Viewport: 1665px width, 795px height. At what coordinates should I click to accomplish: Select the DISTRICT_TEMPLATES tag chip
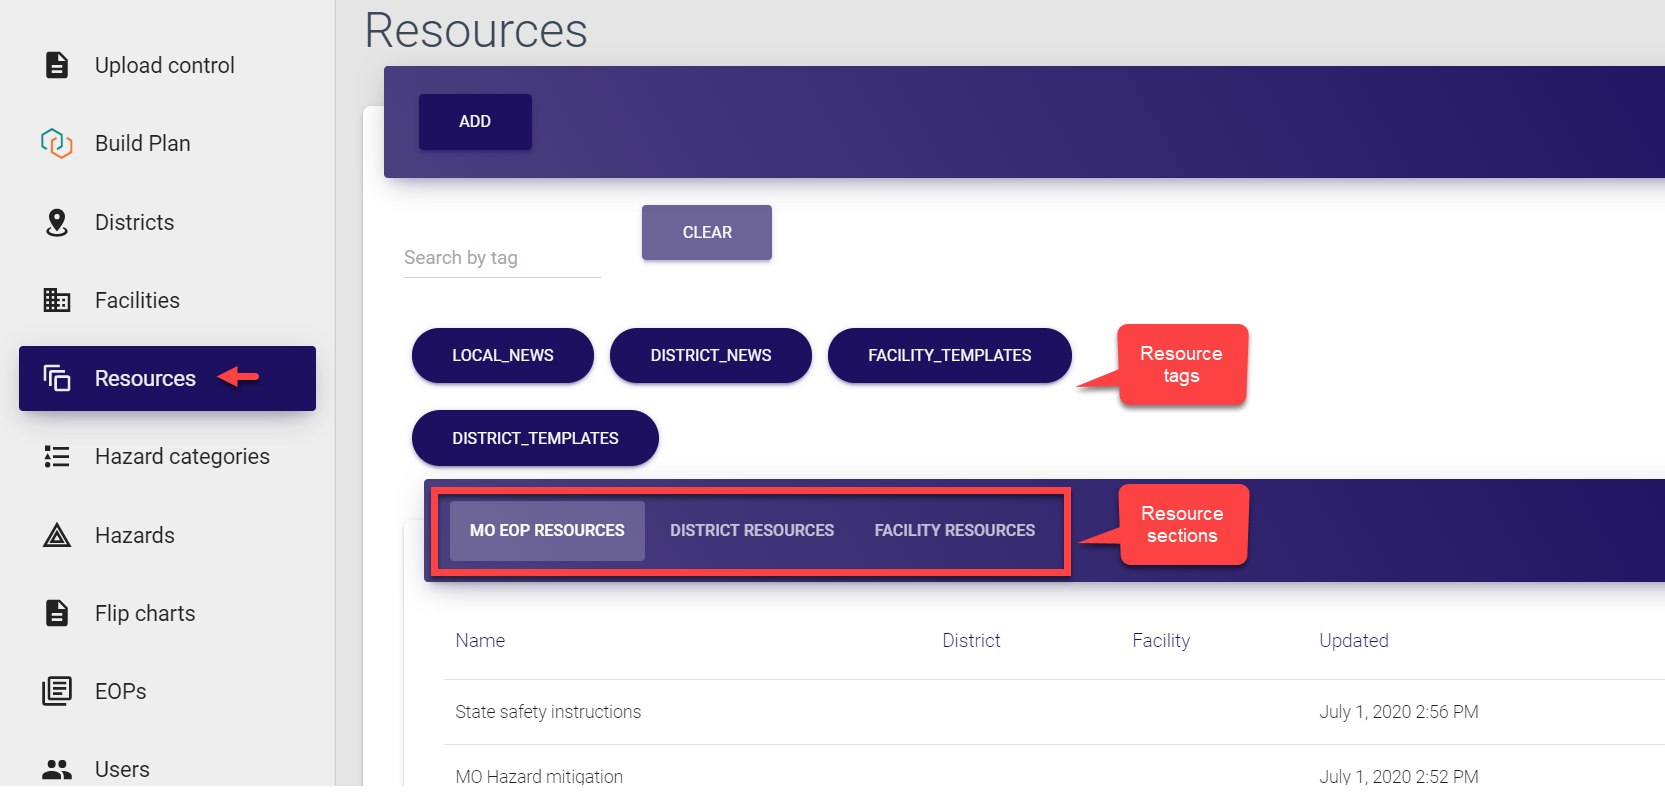click(x=535, y=438)
